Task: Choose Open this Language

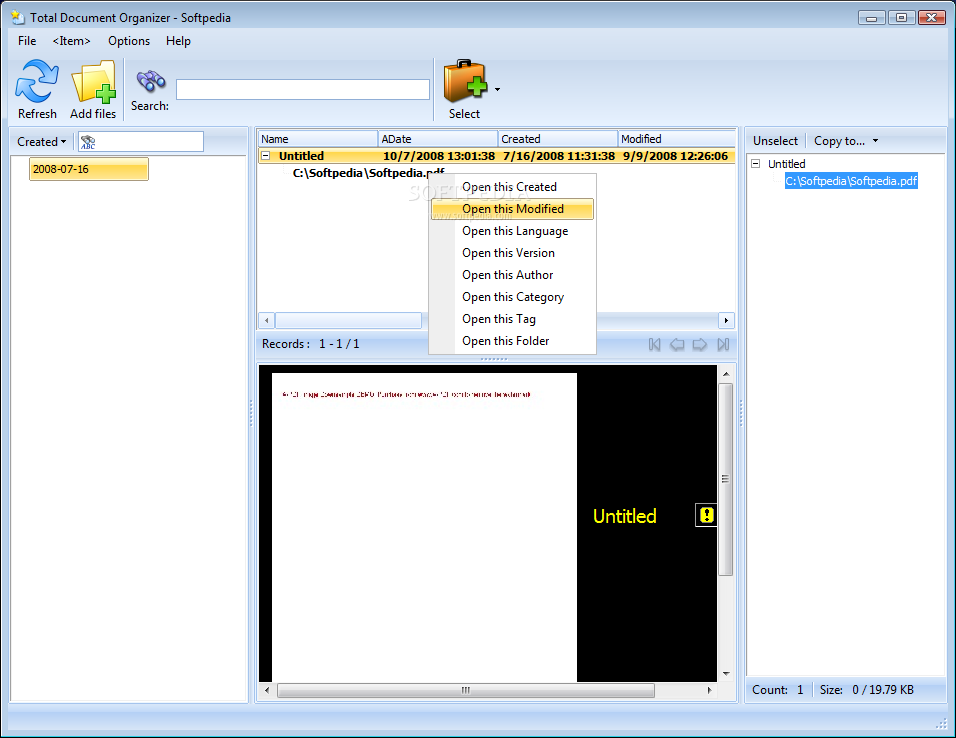Action: [x=512, y=231]
